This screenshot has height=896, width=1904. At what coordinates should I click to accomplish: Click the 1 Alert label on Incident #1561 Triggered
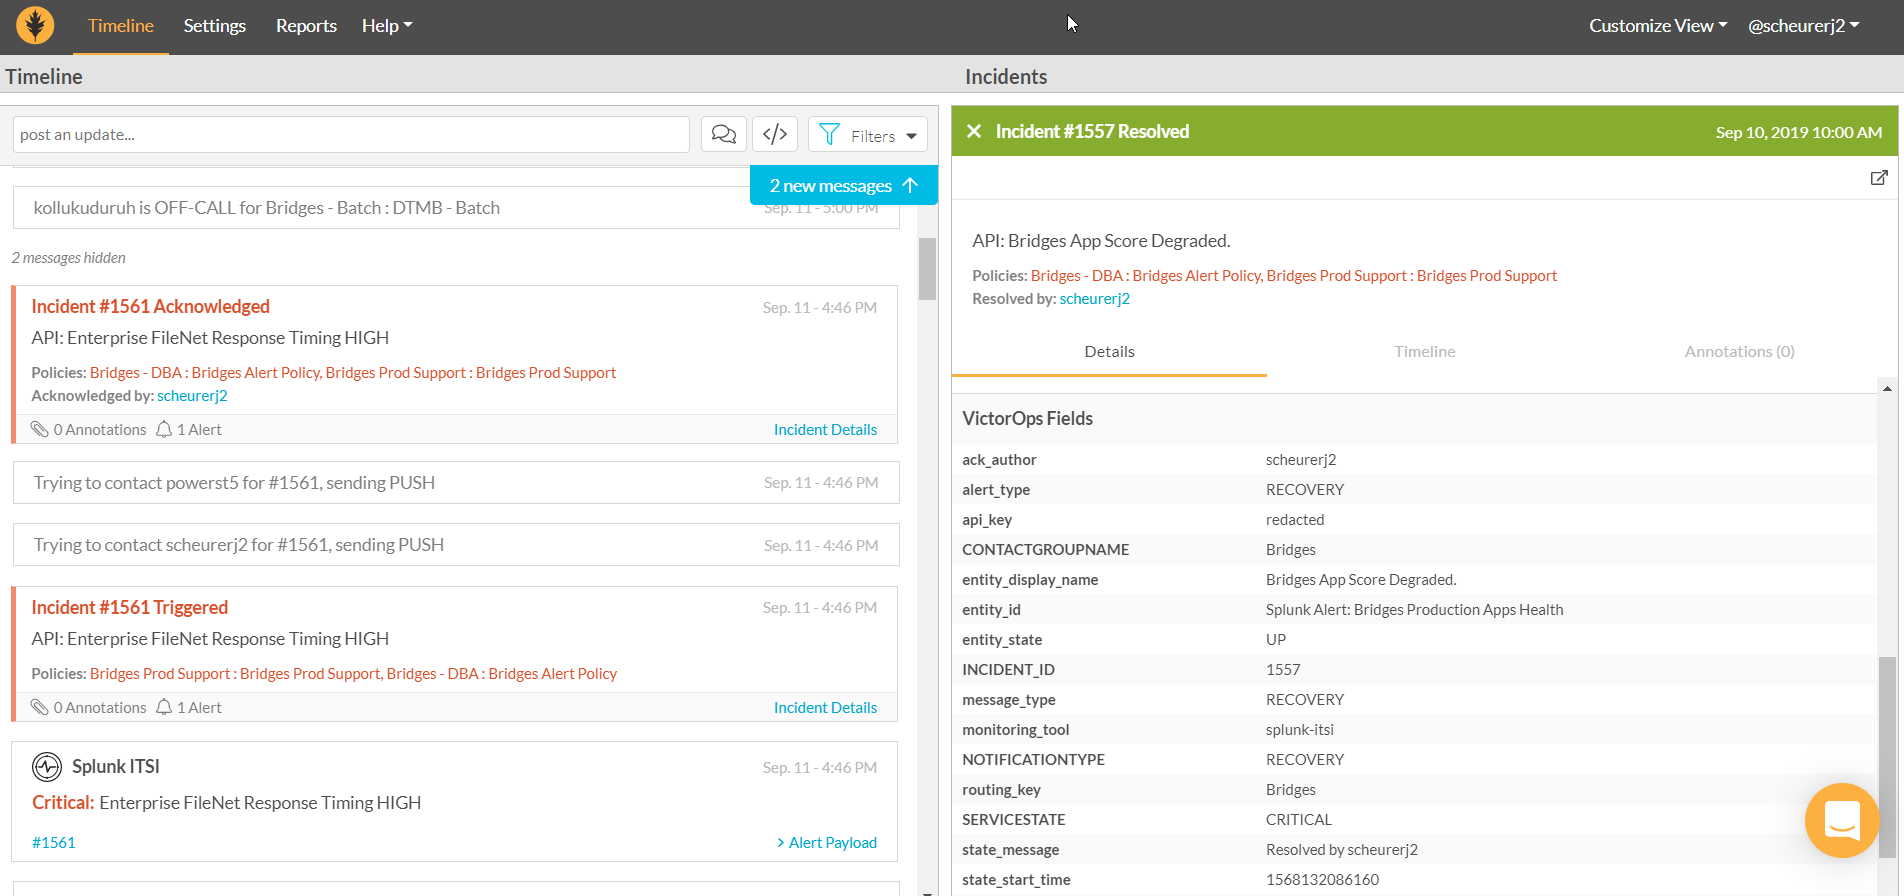199,707
